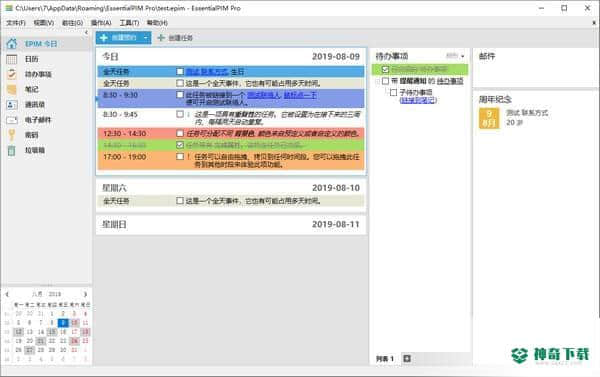The height and width of the screenshot is (377, 600).
Task: Open the 垃圾箱 trash bin icon
Action: [x=12, y=150]
